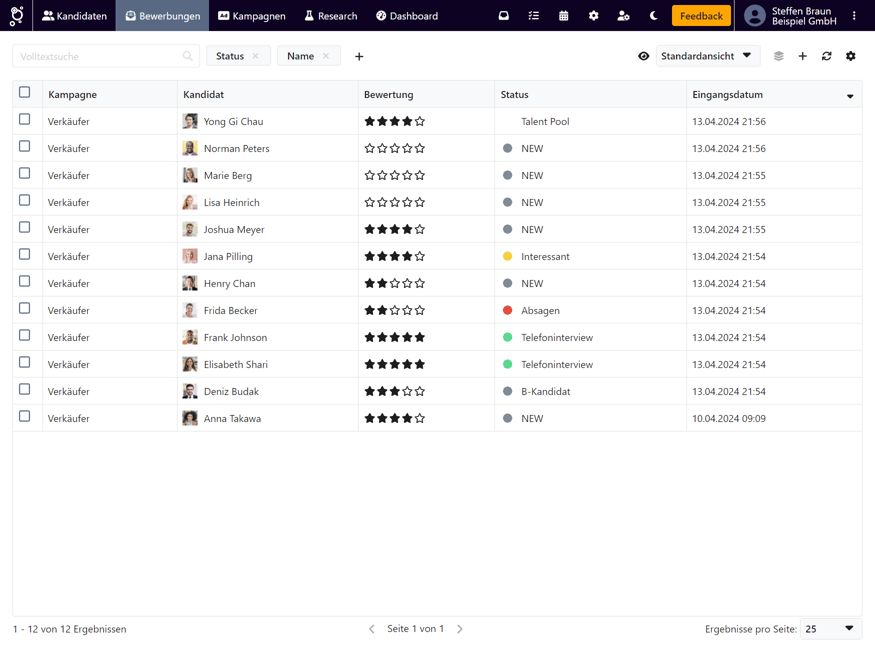875x652 pixels.
Task: Open the Dashboard tab
Action: pos(407,16)
